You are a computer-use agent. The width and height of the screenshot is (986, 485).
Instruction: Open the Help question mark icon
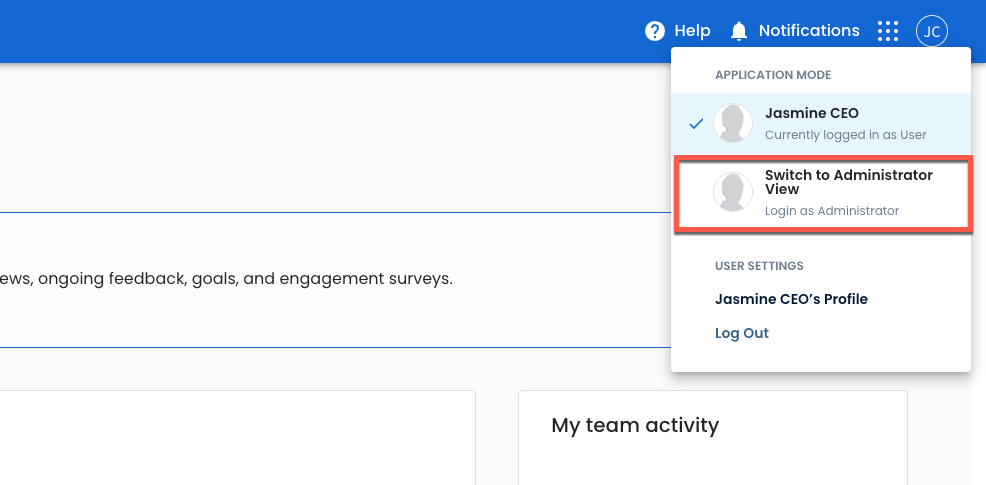click(655, 31)
